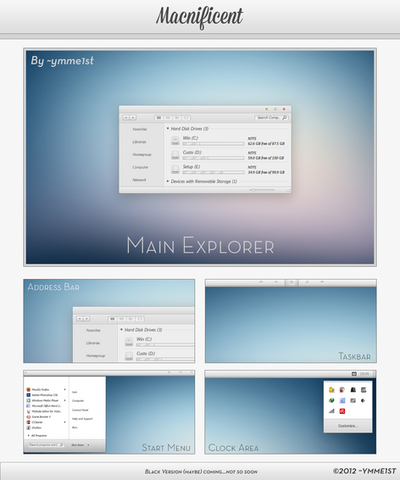Click the network signal bars tray icon
This screenshot has height=480, width=400.
(331, 411)
